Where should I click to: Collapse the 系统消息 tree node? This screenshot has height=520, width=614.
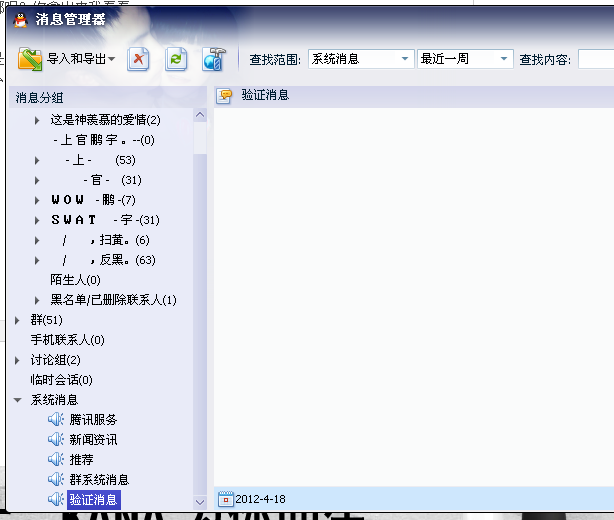[18, 400]
